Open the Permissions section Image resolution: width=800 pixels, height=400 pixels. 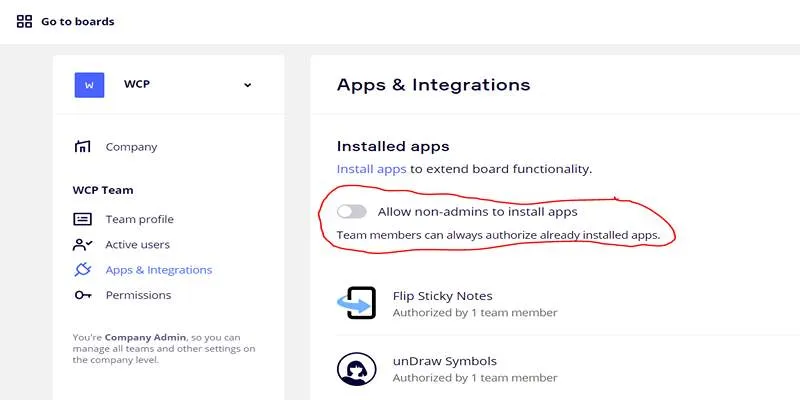pos(138,295)
